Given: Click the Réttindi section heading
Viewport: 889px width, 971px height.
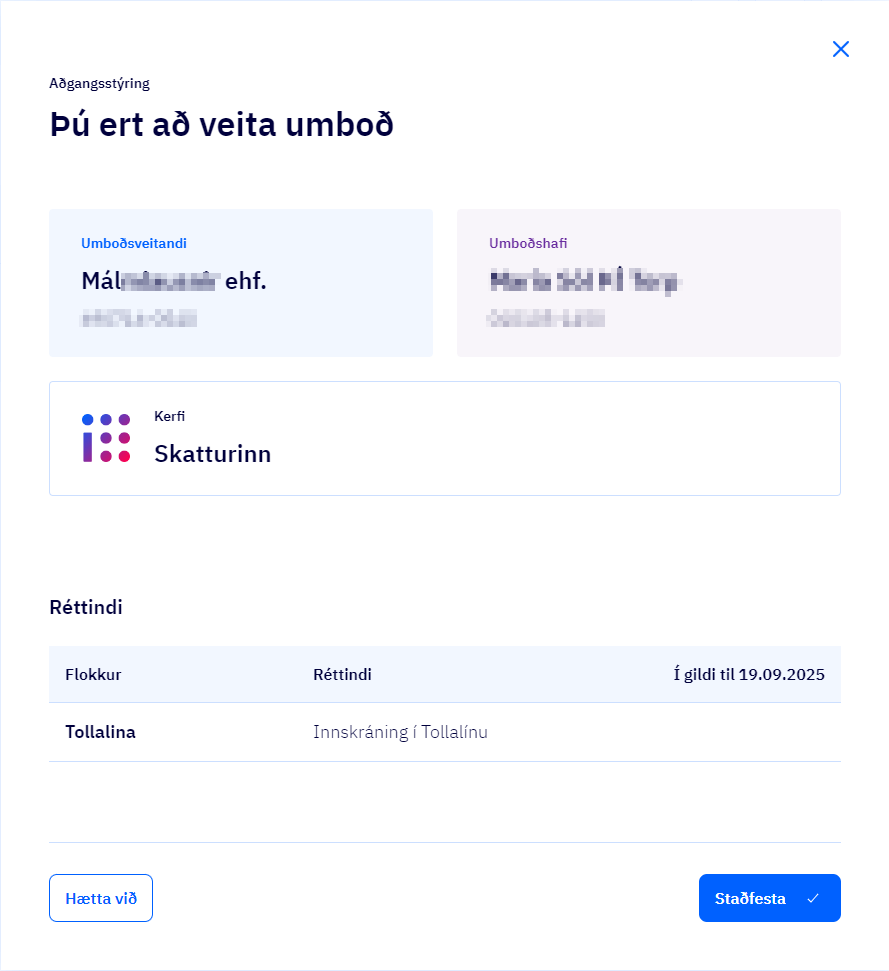Looking at the screenshot, I should click(x=86, y=607).
